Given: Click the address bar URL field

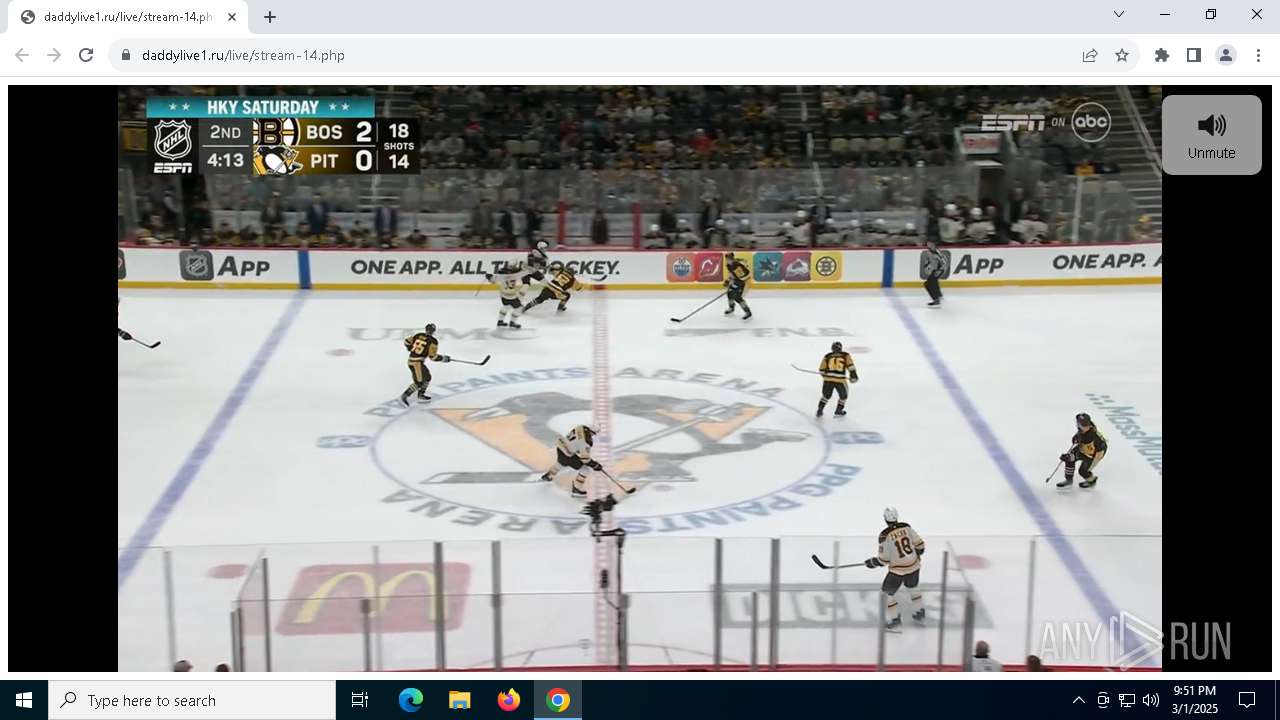Looking at the screenshot, I should (600, 55).
